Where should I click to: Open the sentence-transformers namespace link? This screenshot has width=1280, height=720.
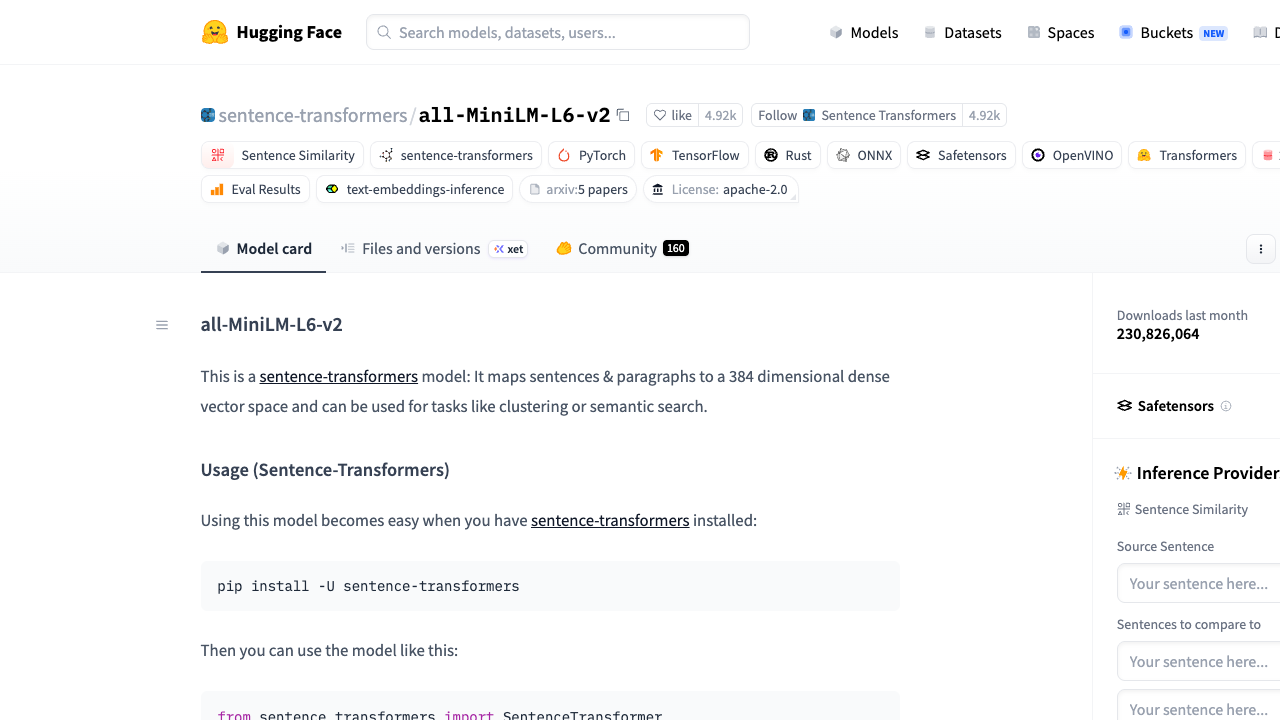[313, 115]
